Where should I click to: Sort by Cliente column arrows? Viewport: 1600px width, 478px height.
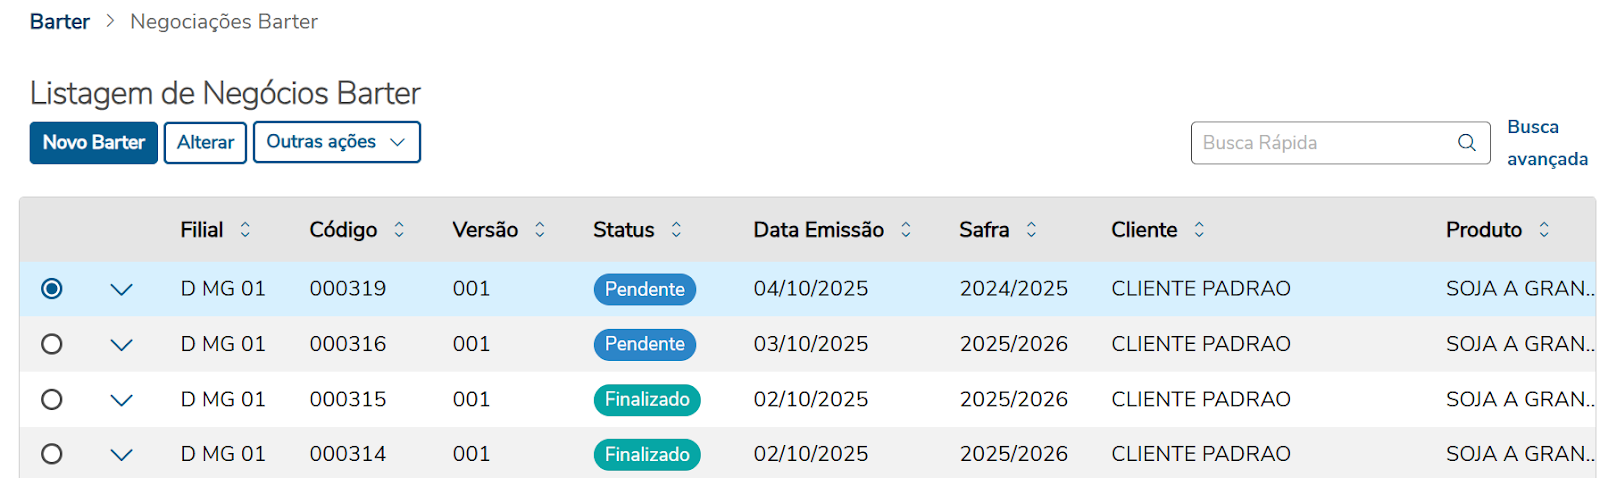tap(1199, 230)
